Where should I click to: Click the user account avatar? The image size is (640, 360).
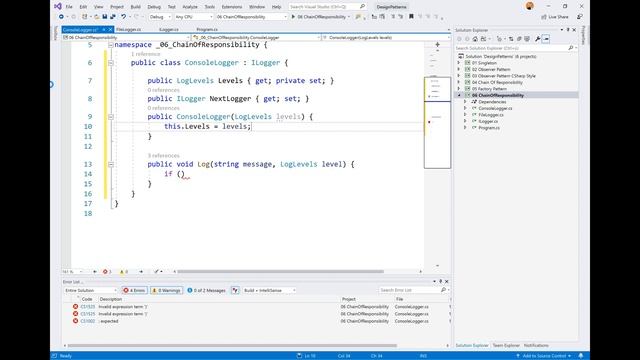click(530, 6)
